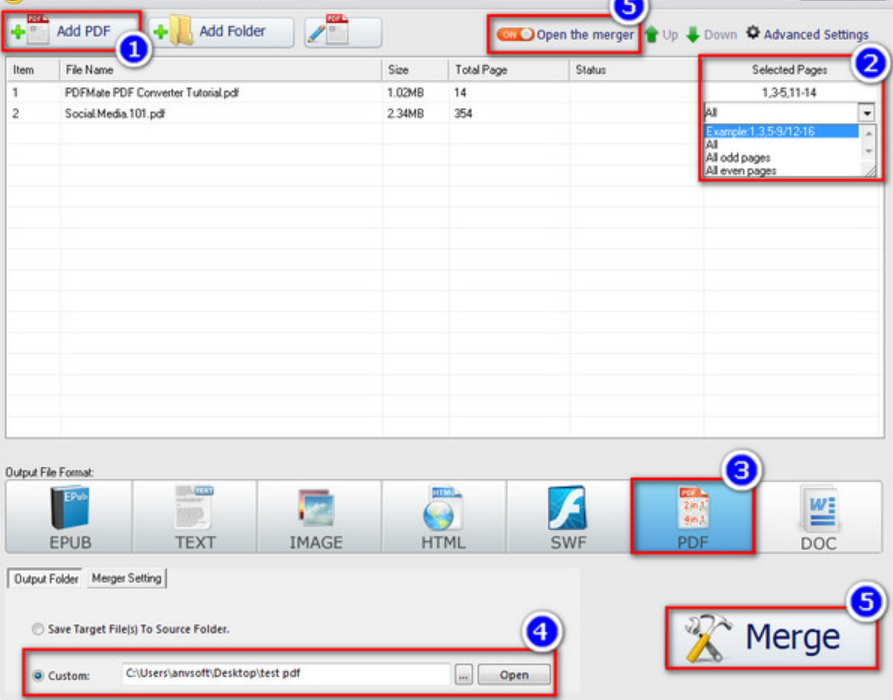The image size is (893, 700).
Task: Click the Size column header
Action: [x=415, y=70]
